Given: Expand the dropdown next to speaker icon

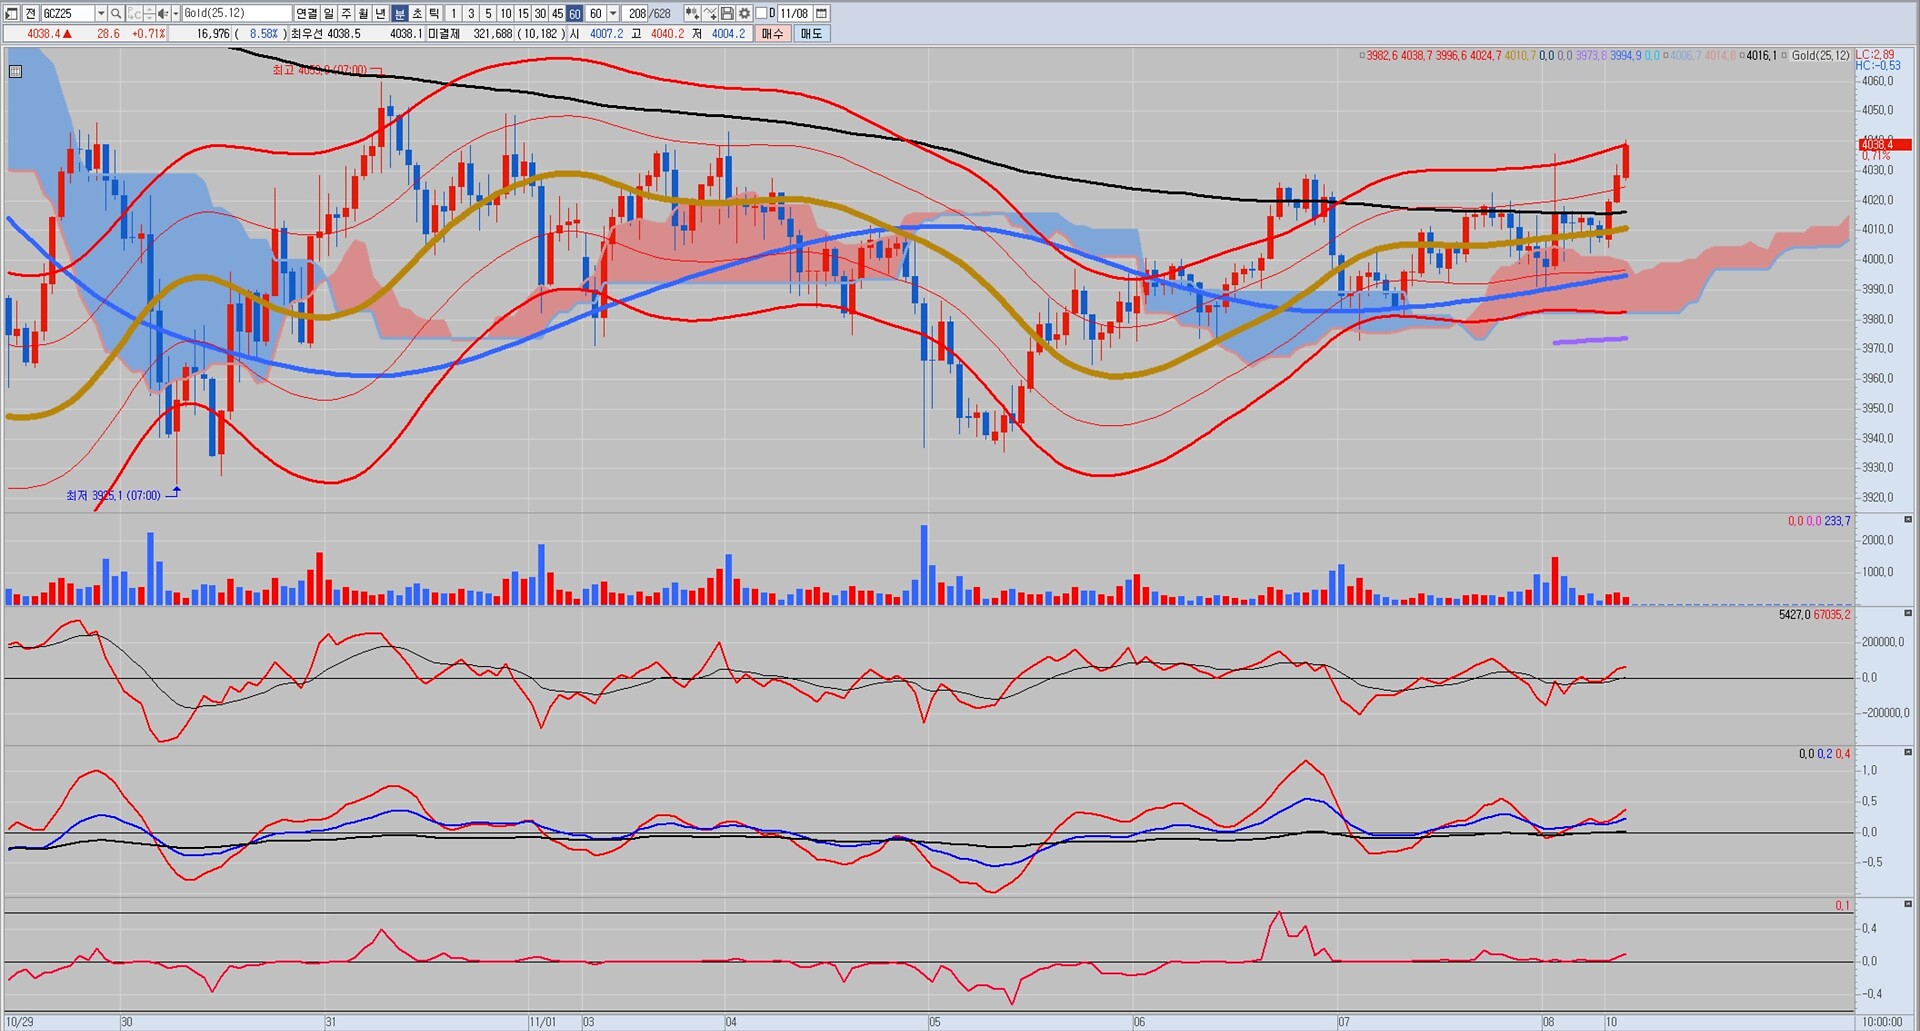Looking at the screenshot, I should point(175,13).
